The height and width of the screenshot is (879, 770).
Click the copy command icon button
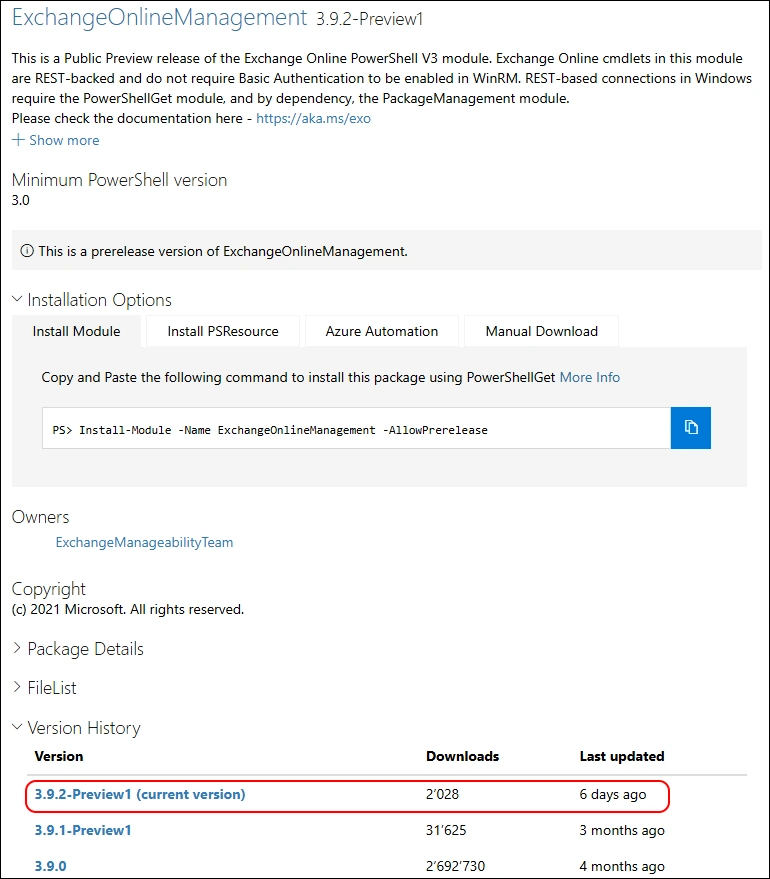coord(691,428)
